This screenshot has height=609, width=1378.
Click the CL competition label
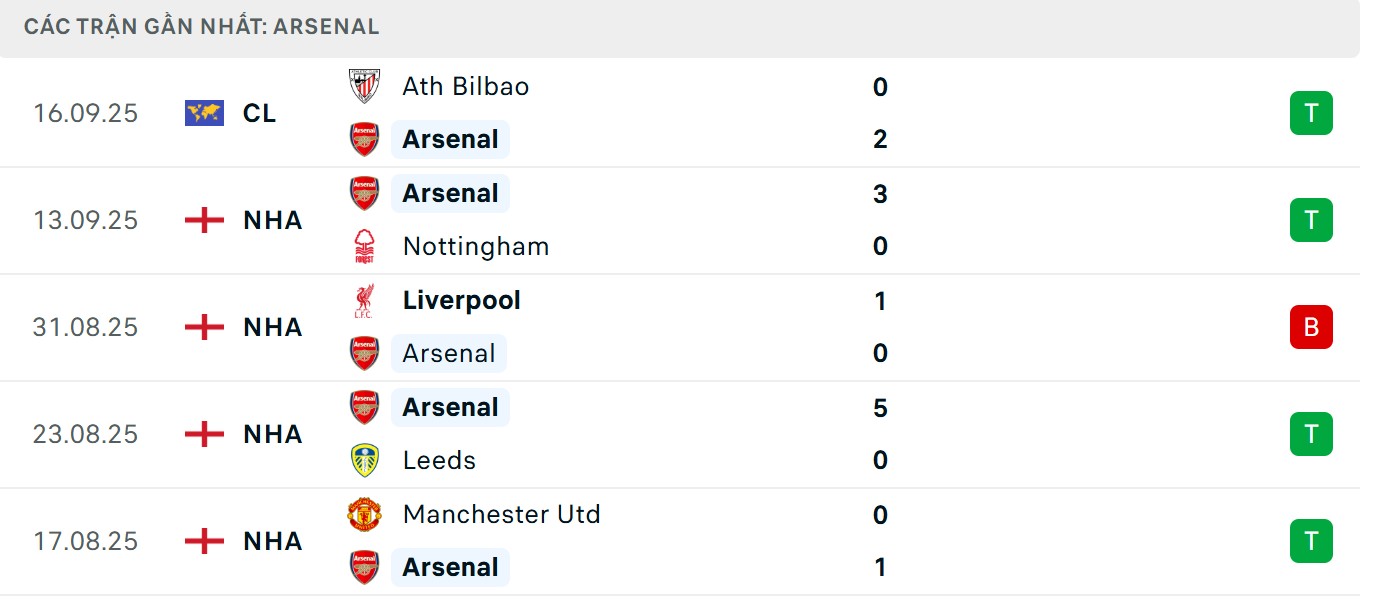260,113
